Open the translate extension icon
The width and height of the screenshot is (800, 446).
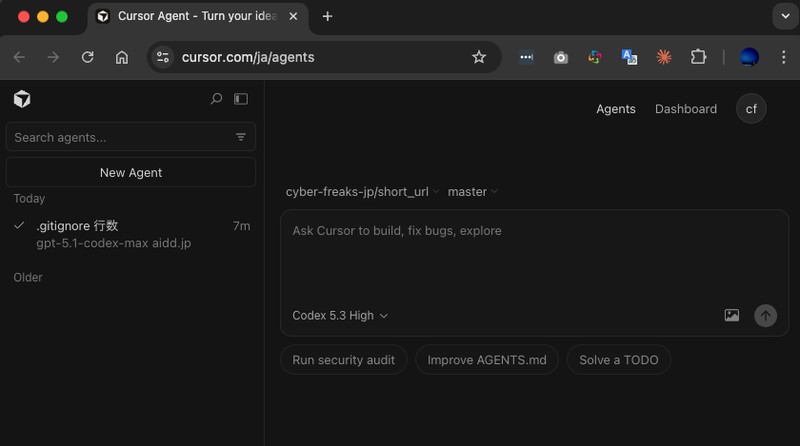629,57
